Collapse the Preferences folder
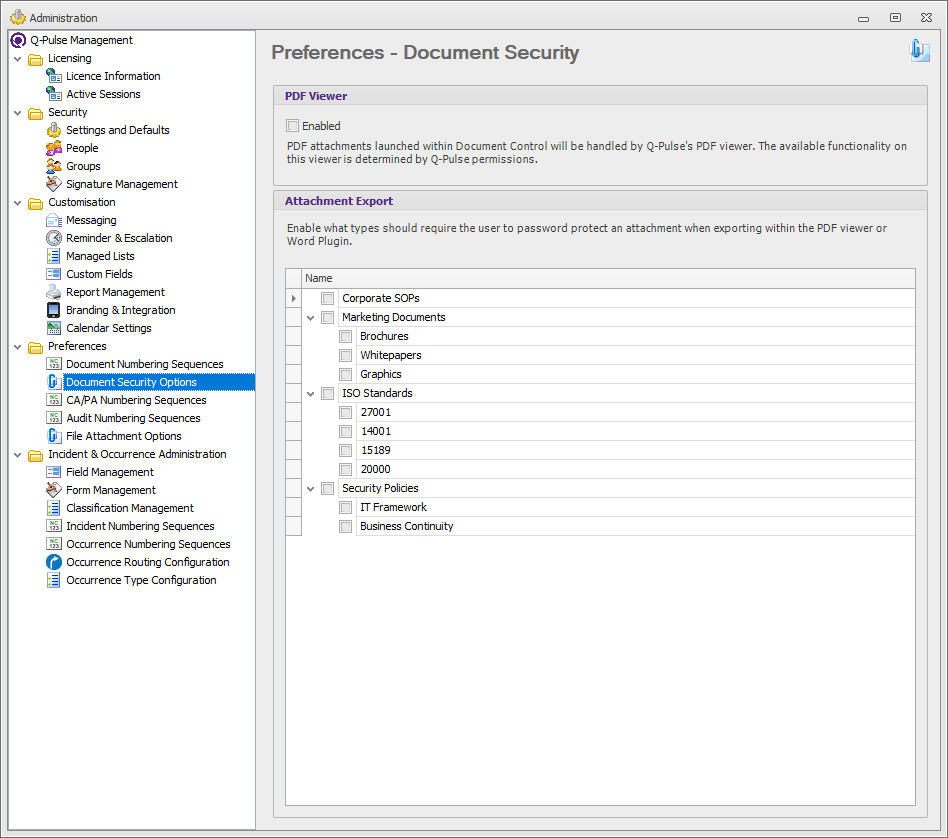 pyautogui.click(x=18, y=347)
